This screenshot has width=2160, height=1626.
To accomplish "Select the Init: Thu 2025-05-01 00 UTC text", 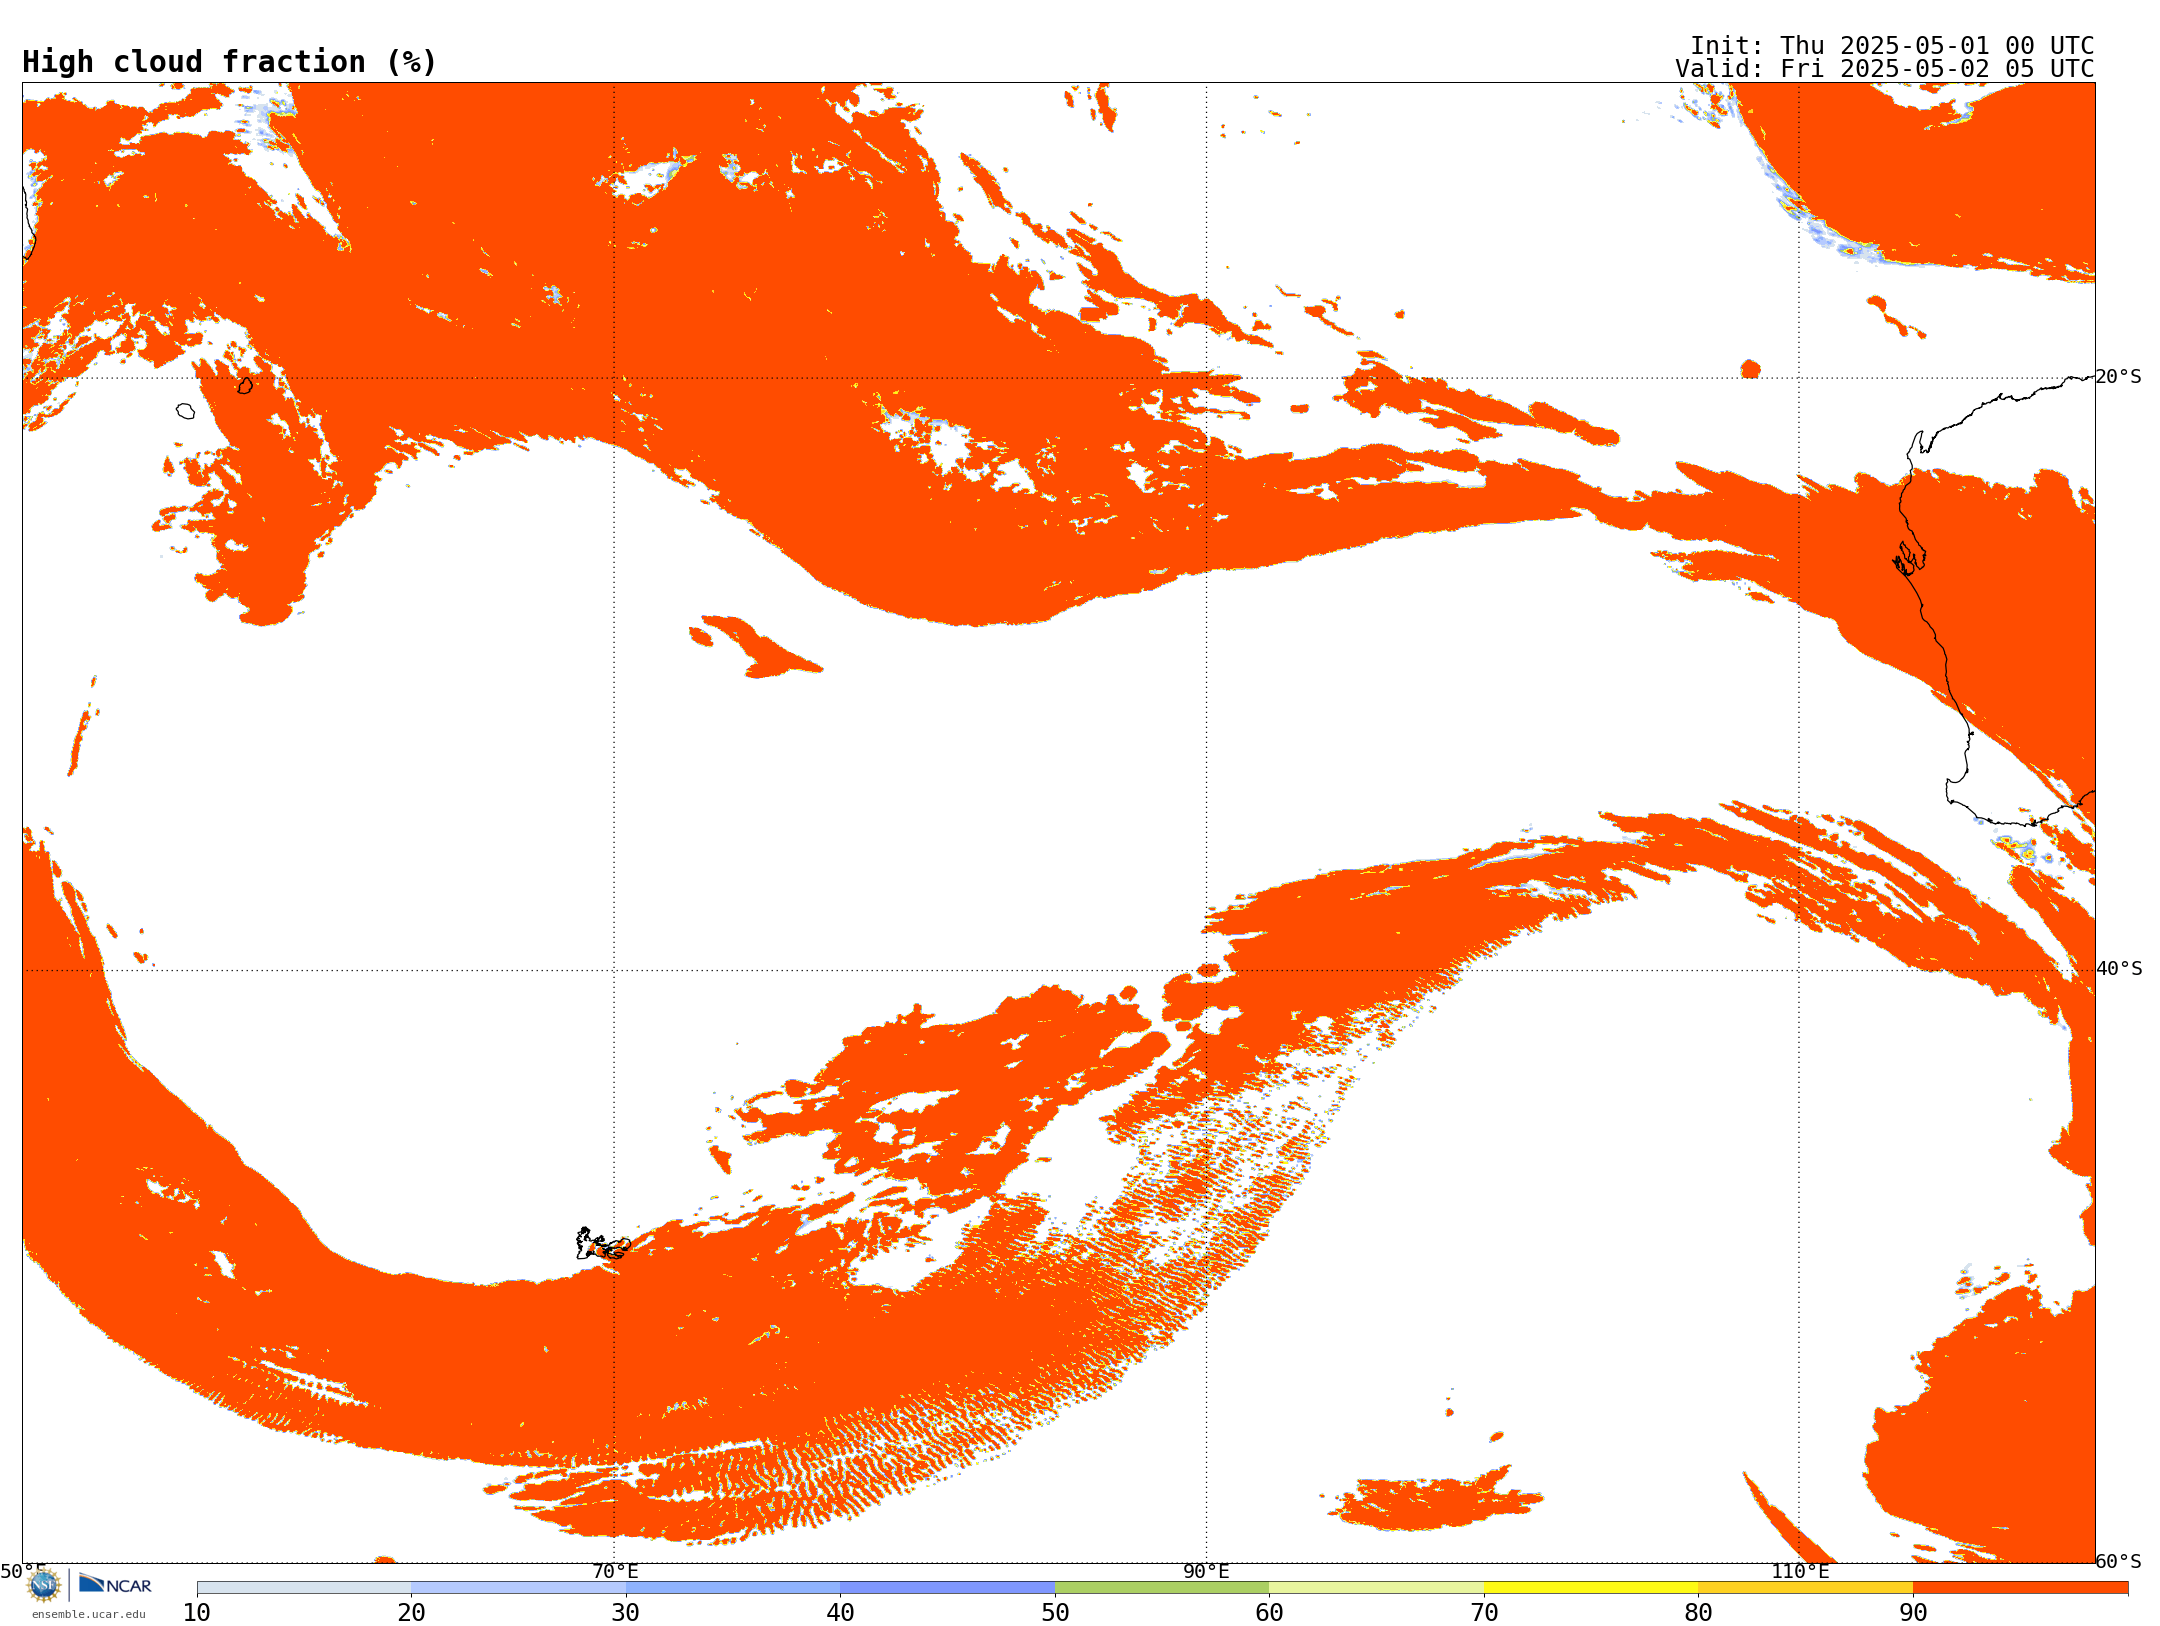I will coord(1892,46).
